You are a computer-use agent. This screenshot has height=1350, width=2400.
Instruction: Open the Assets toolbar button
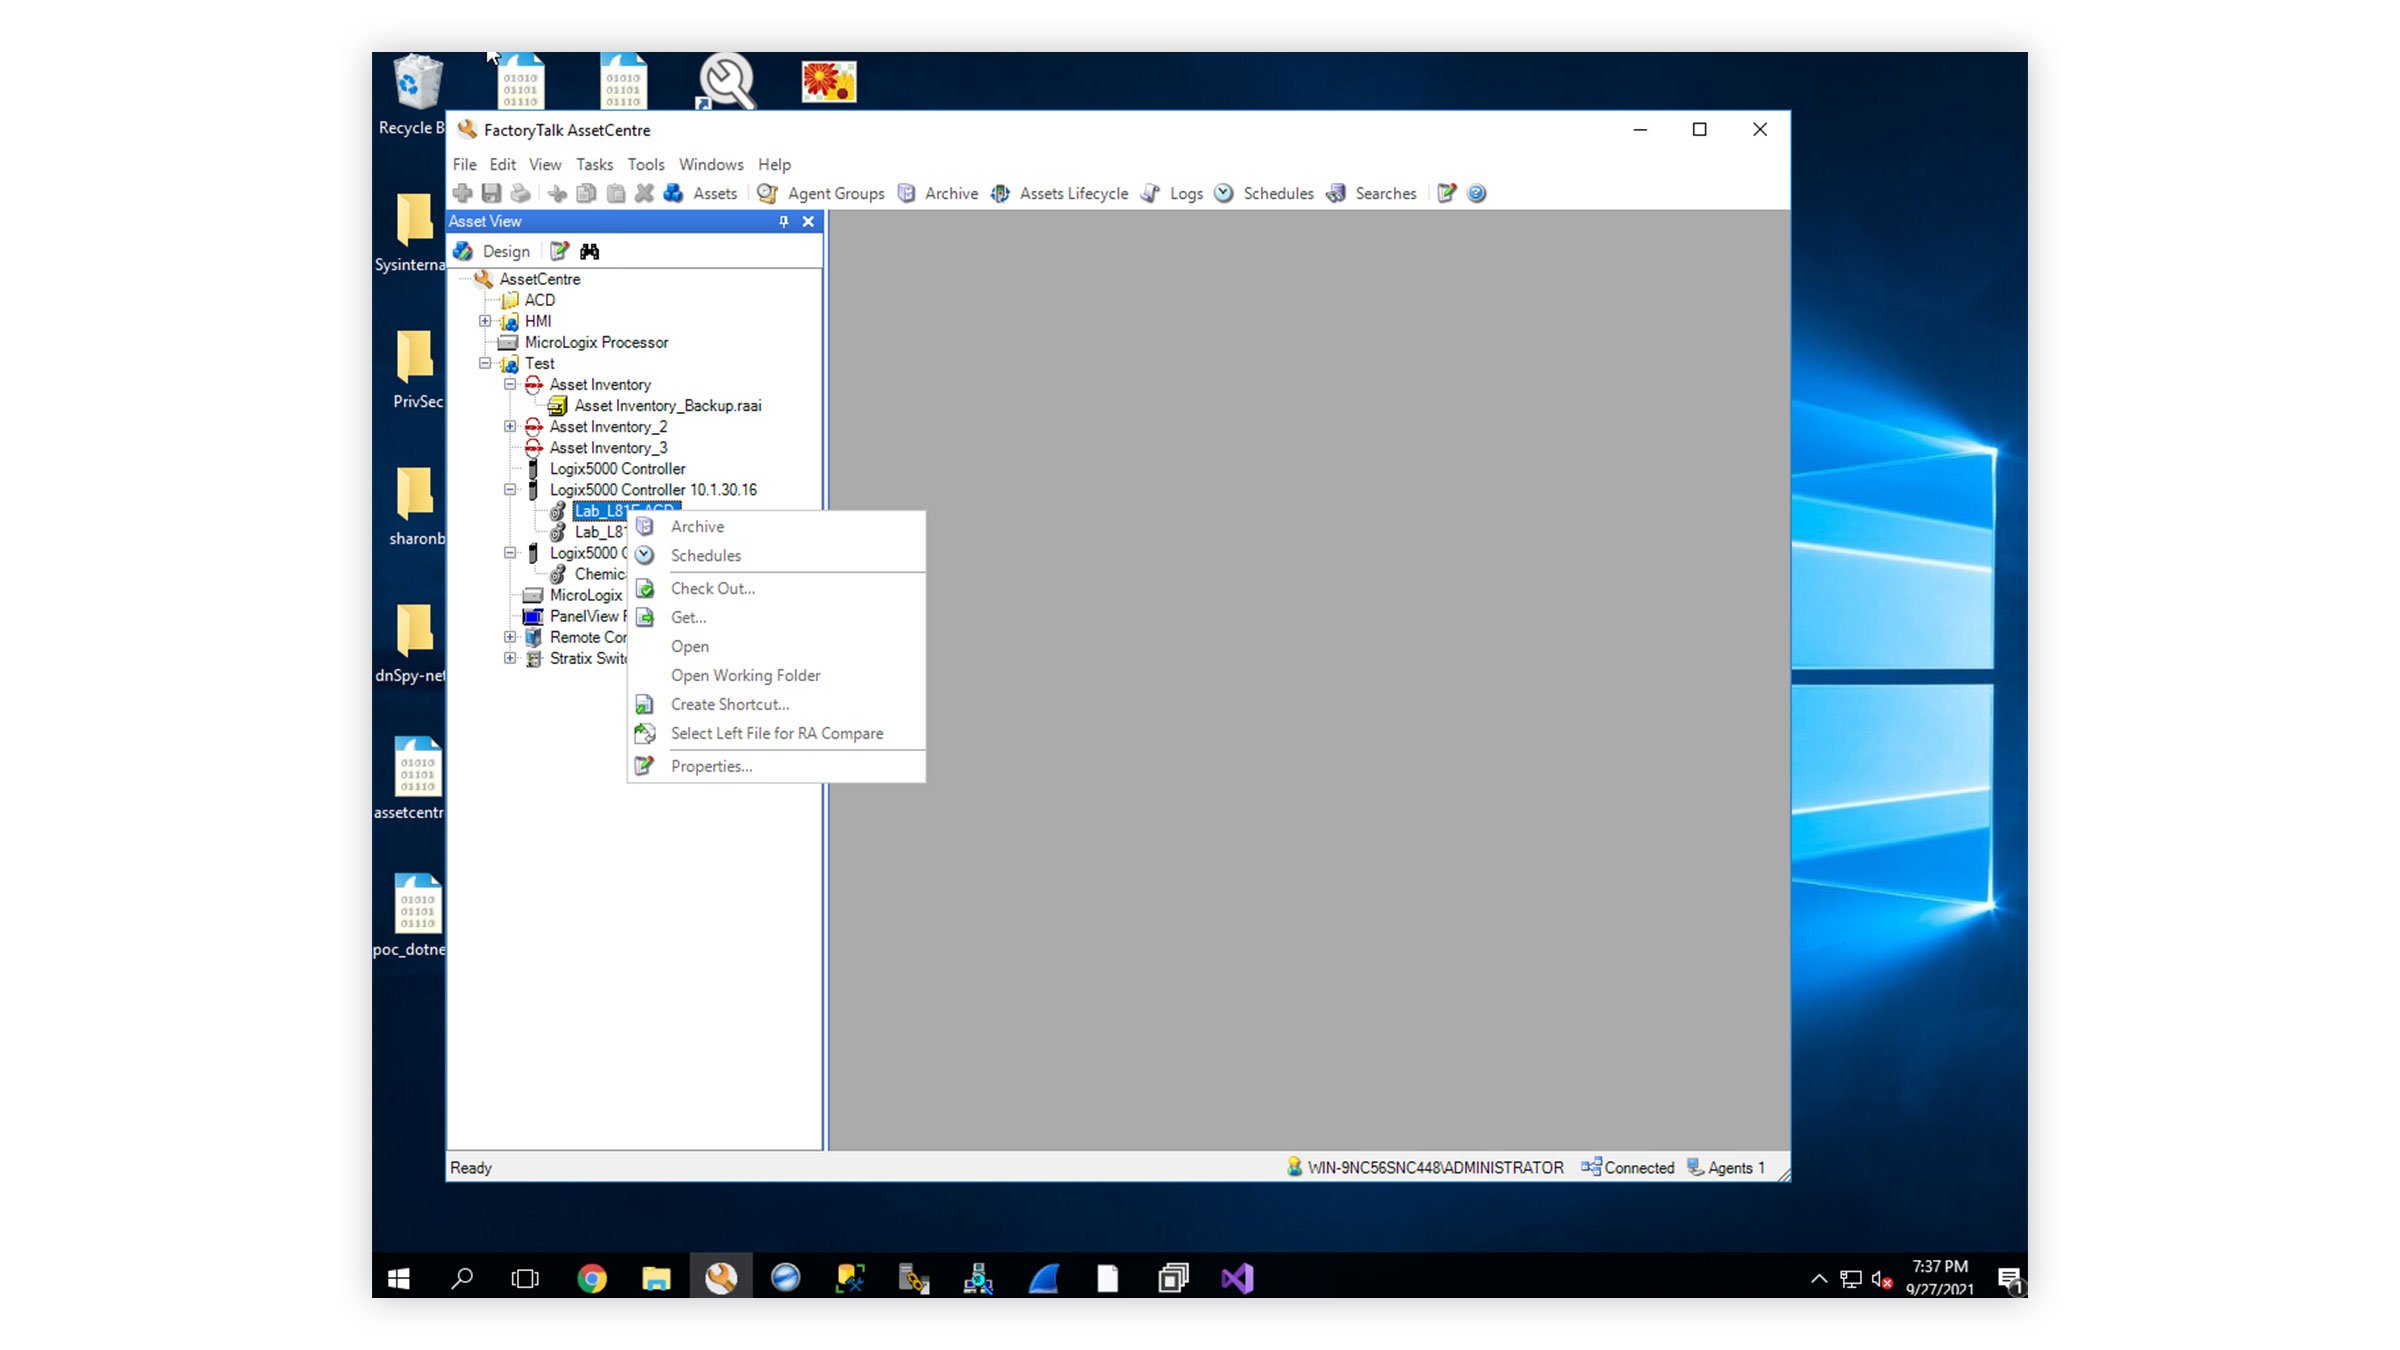(x=701, y=193)
